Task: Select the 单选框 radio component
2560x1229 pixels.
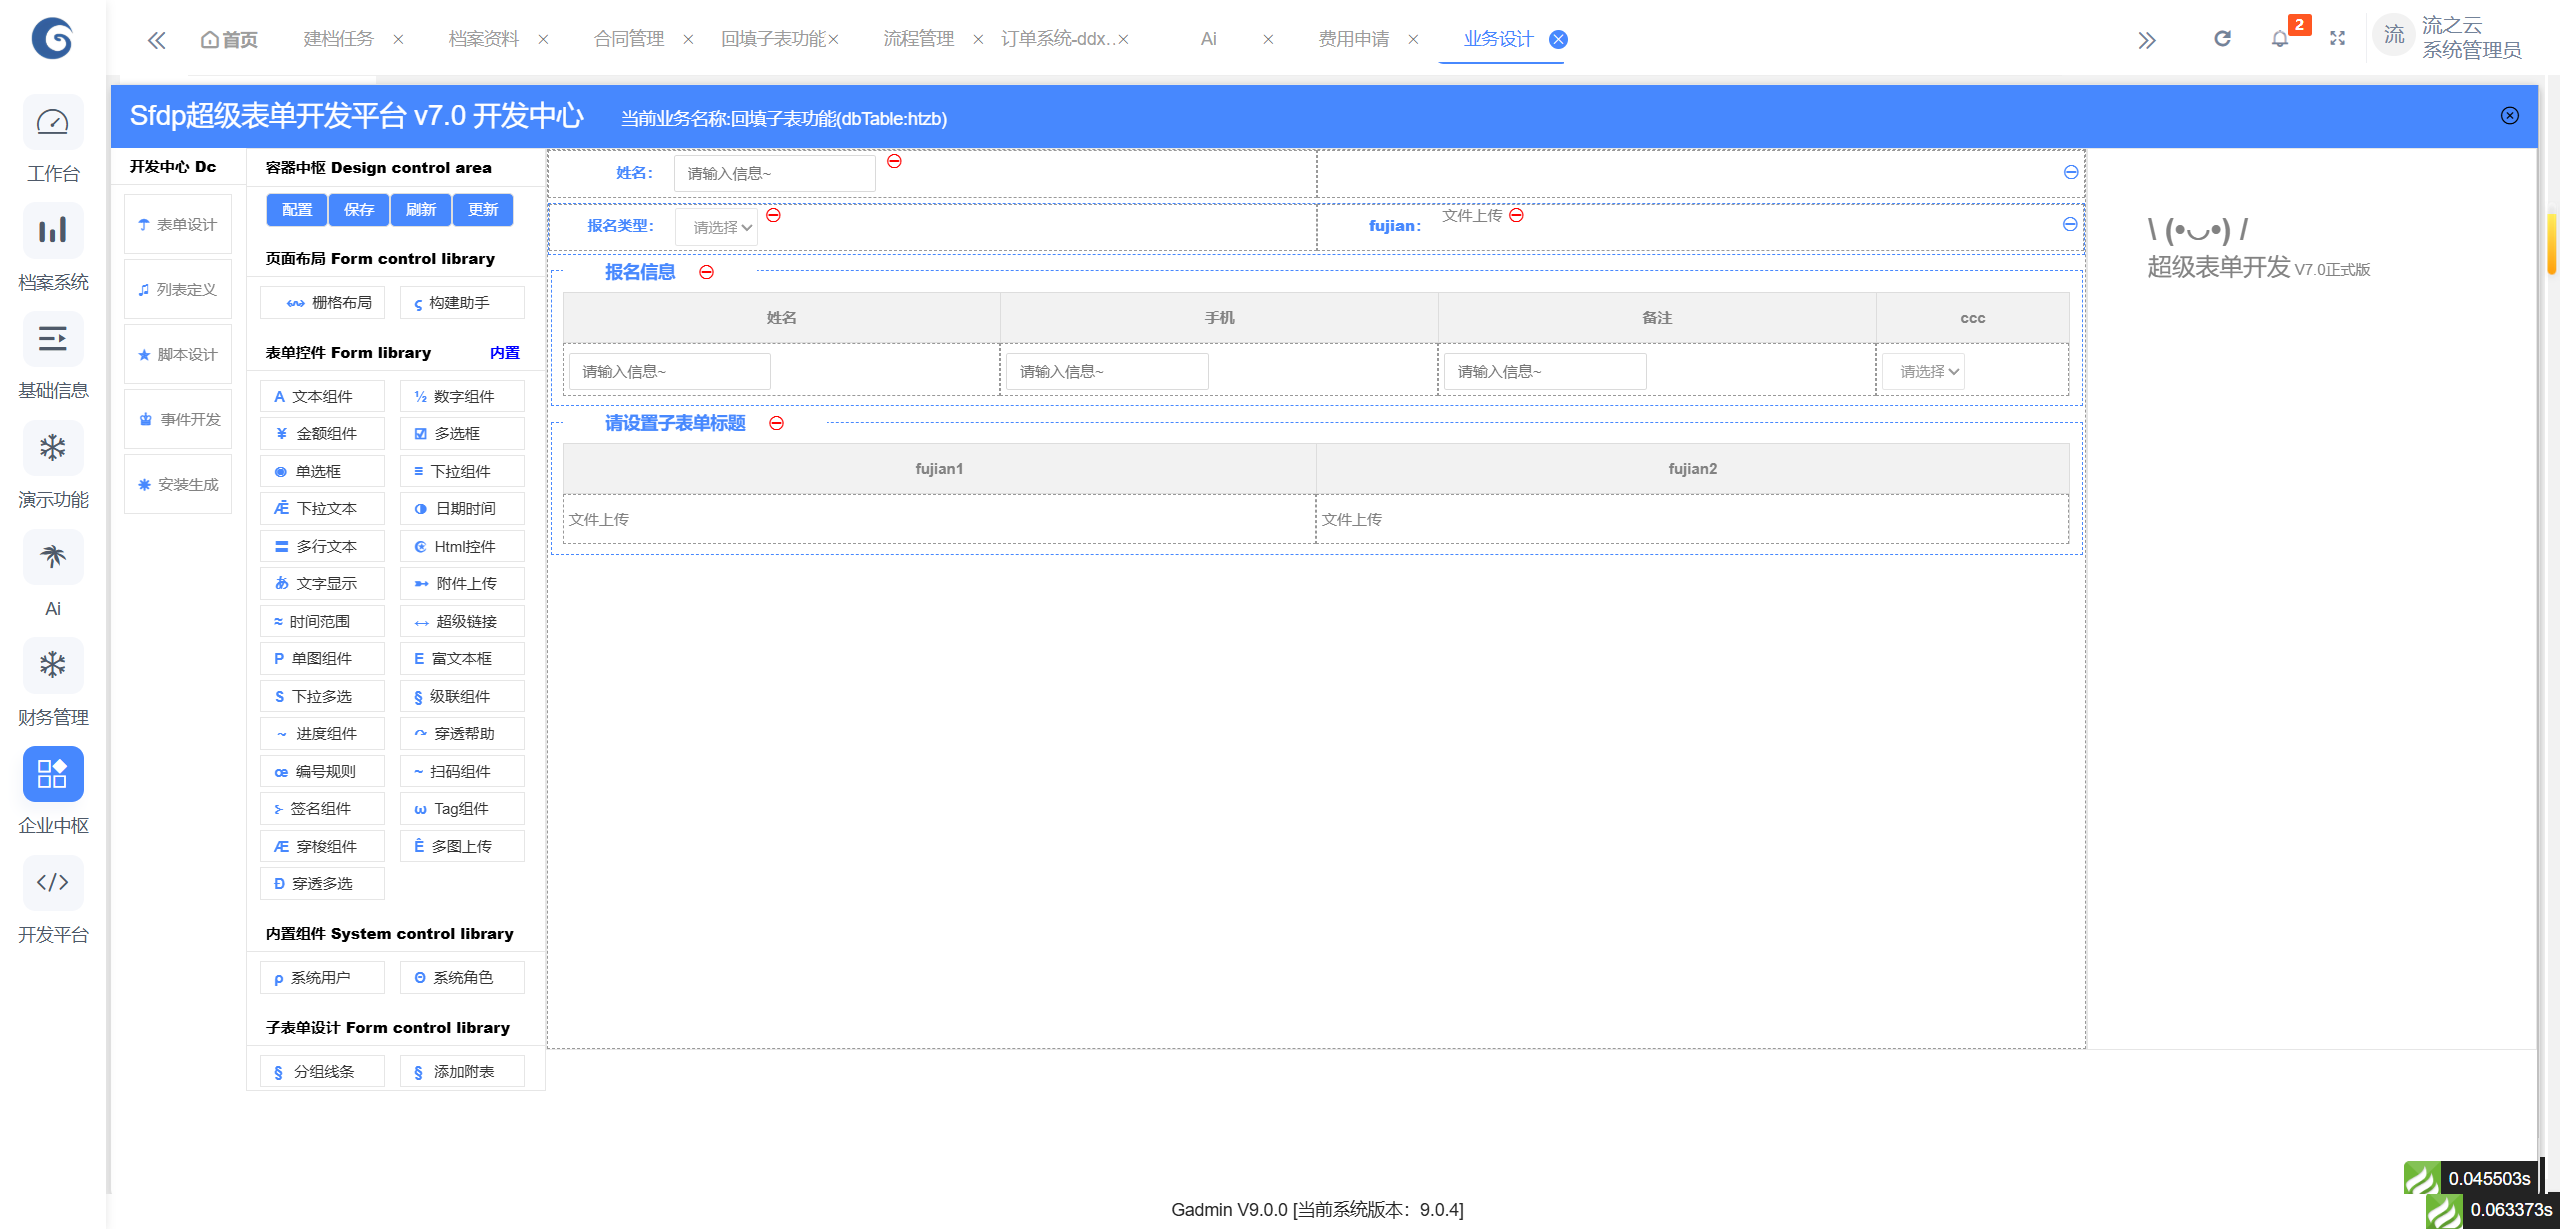Action: pyautogui.click(x=322, y=471)
